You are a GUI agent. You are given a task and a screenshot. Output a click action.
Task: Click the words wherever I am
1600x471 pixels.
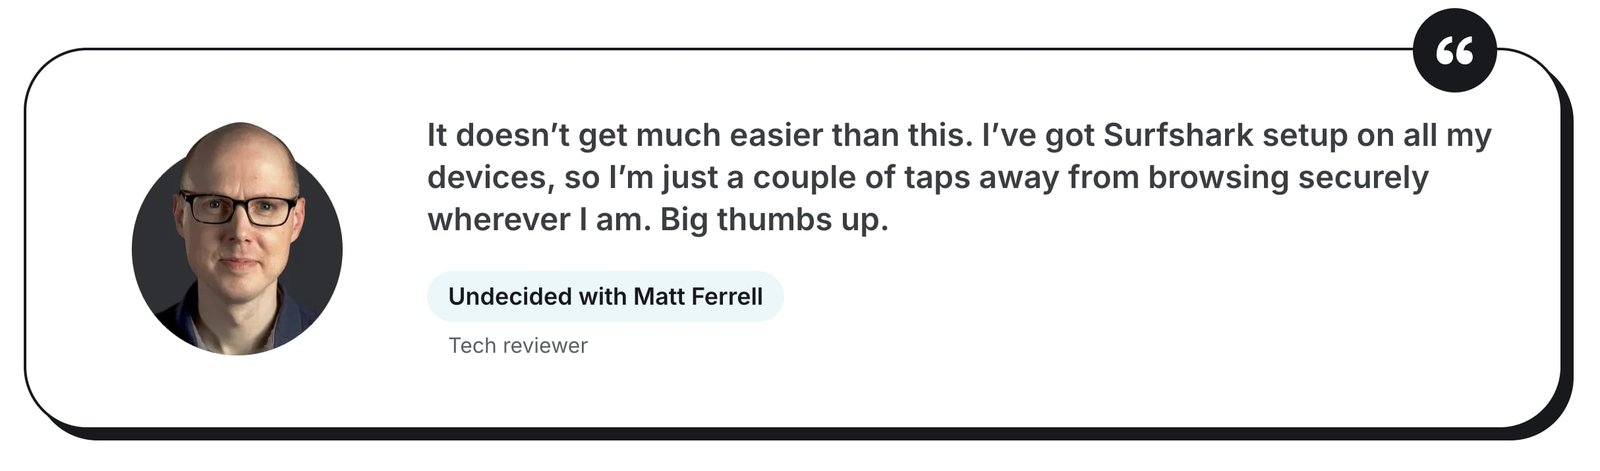coord(539,220)
